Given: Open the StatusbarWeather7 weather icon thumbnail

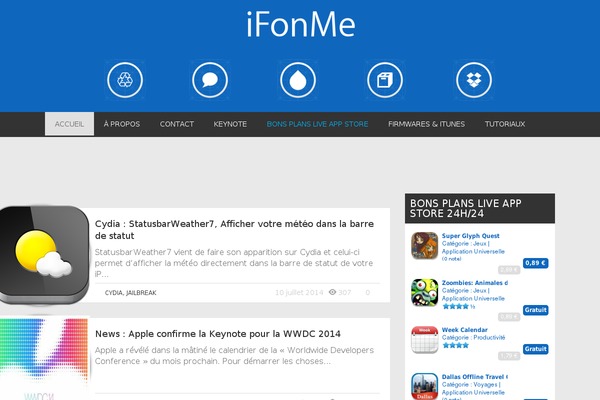Looking at the screenshot, I should [x=44, y=255].
